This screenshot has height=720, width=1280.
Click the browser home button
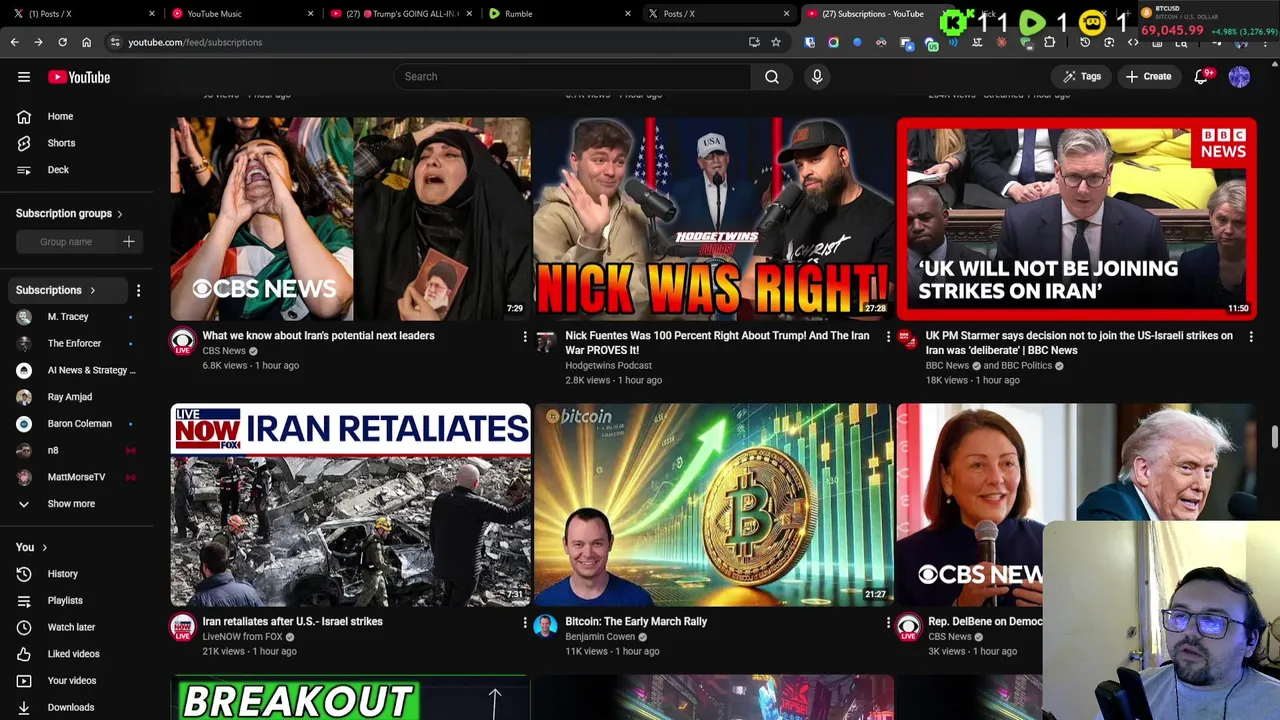86,42
